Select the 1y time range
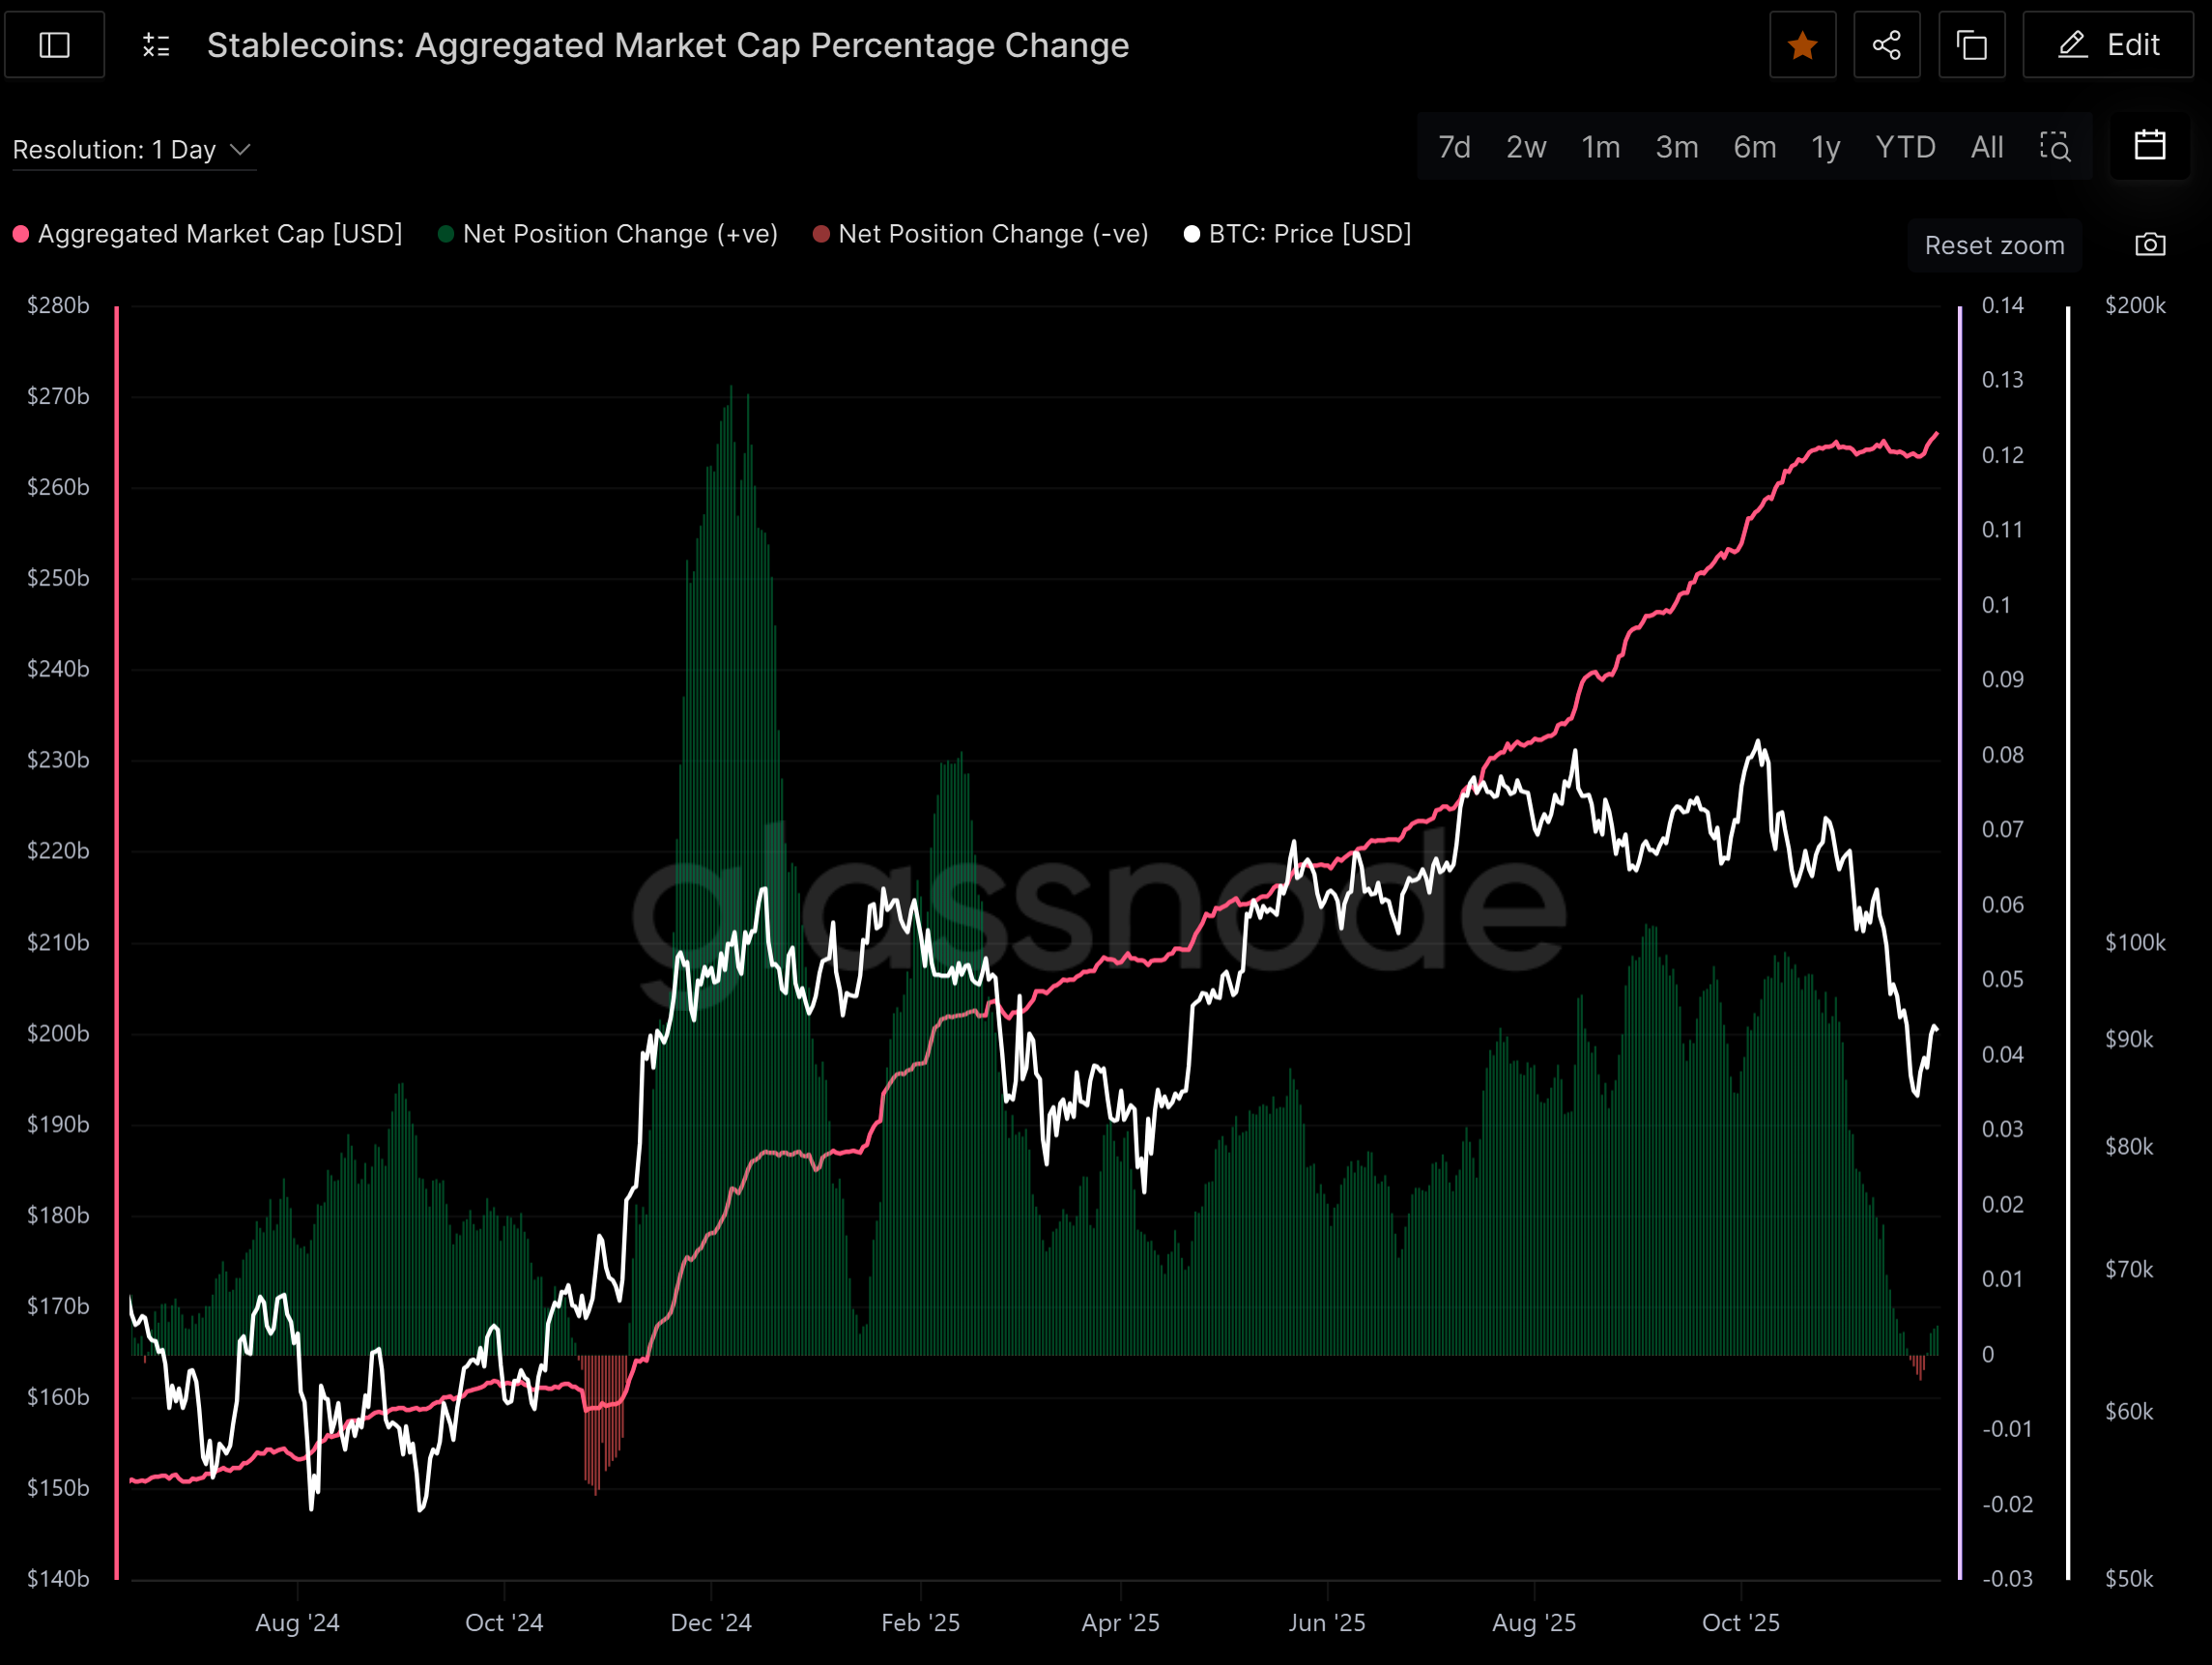Screen dimensions: 2212x1665 (x=1825, y=147)
